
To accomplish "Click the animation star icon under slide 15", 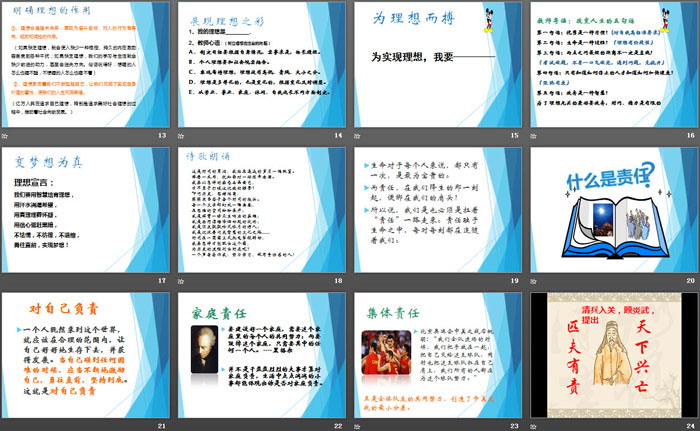I will (357, 136).
